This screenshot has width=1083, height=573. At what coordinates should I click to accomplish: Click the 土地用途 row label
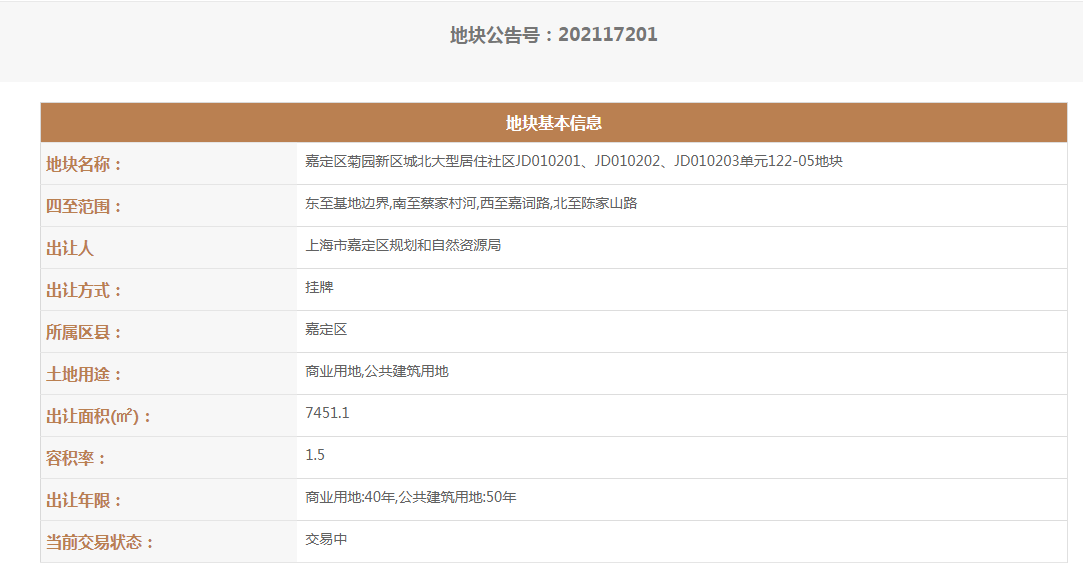tap(84, 375)
